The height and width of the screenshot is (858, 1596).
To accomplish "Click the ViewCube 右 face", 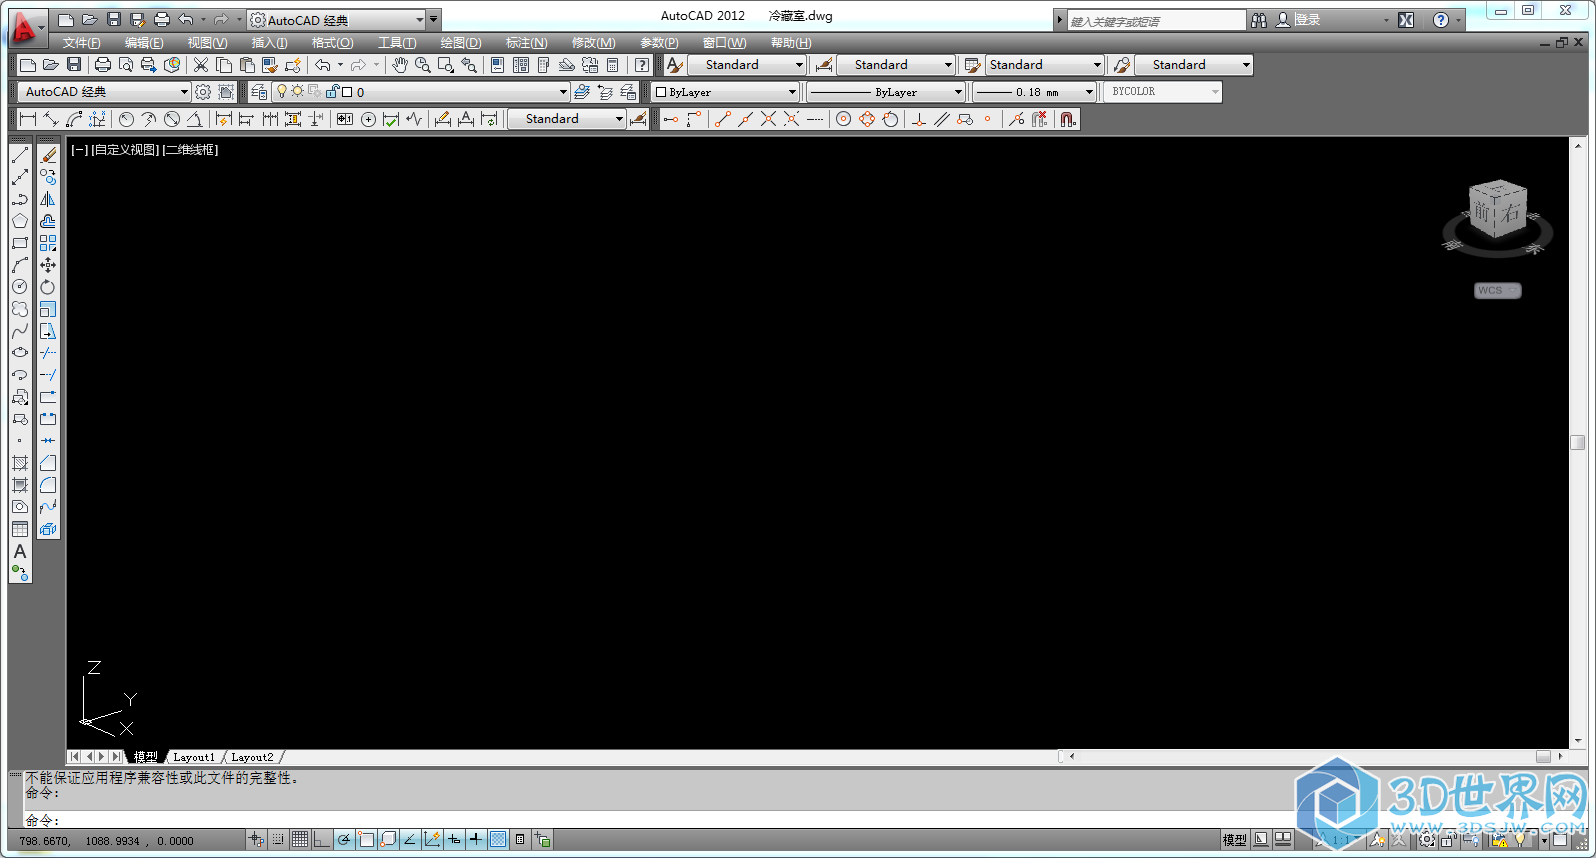I will (x=1510, y=213).
